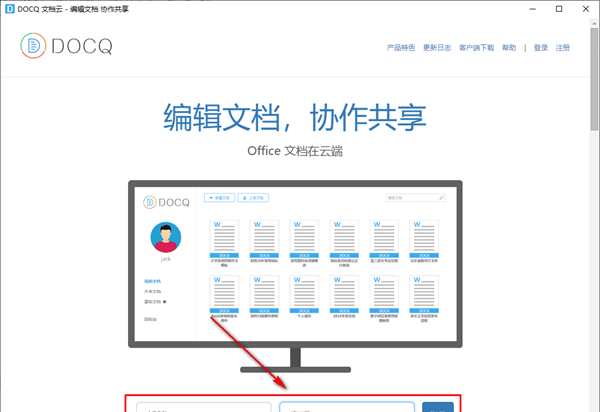
Task: Open the 更新日志 changelog link
Action: click(x=437, y=47)
